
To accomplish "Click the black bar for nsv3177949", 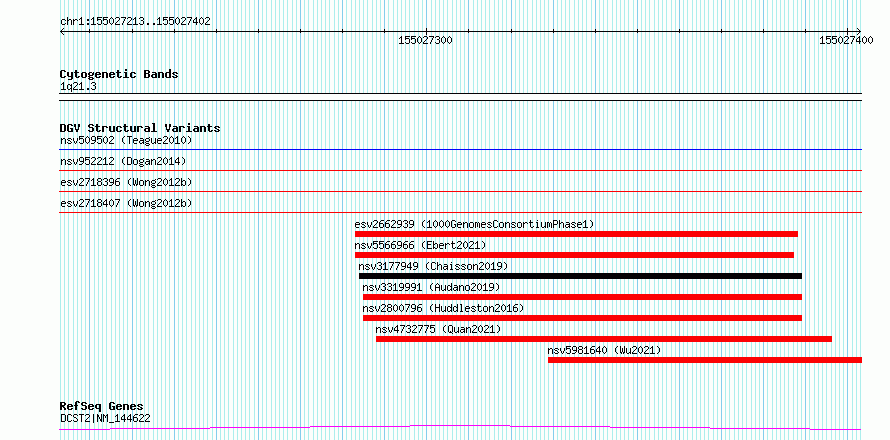I will tap(580, 276).
